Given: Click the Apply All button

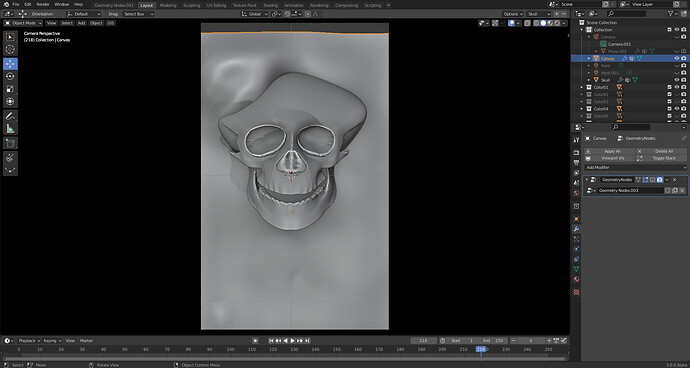Looking at the screenshot, I should point(609,151).
